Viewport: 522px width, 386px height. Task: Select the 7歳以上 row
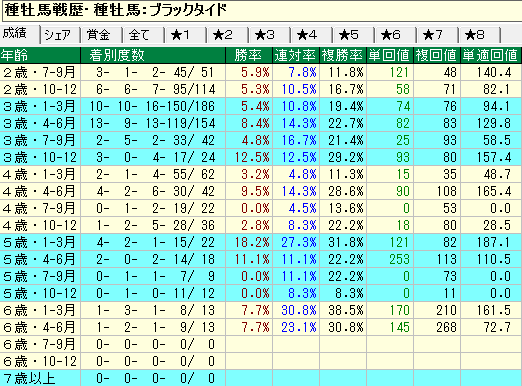click(261, 378)
